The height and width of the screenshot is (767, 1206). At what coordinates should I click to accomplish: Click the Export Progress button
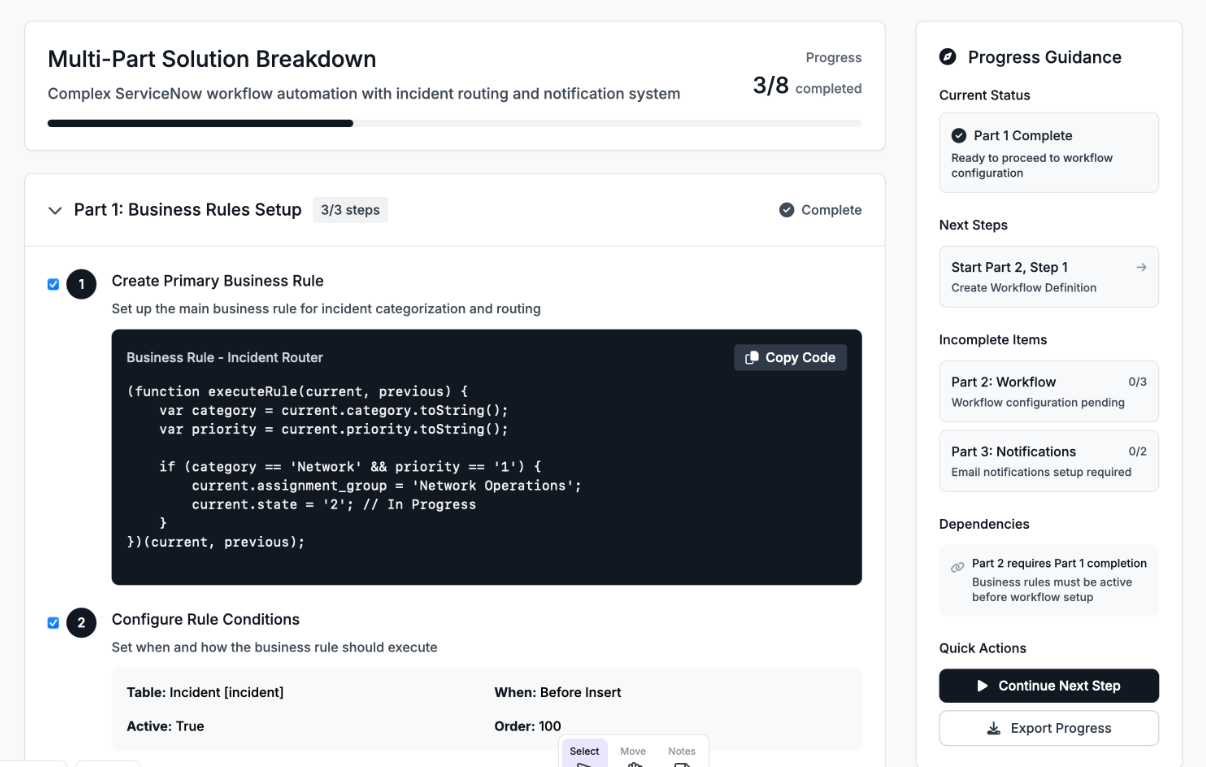tap(1049, 728)
